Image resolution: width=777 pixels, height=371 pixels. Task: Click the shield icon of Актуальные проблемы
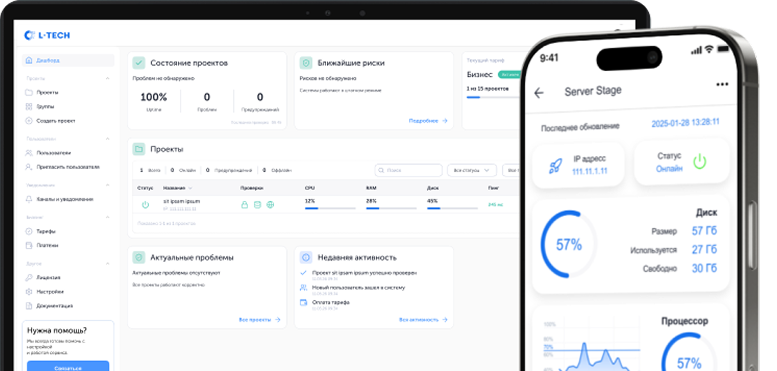(139, 258)
